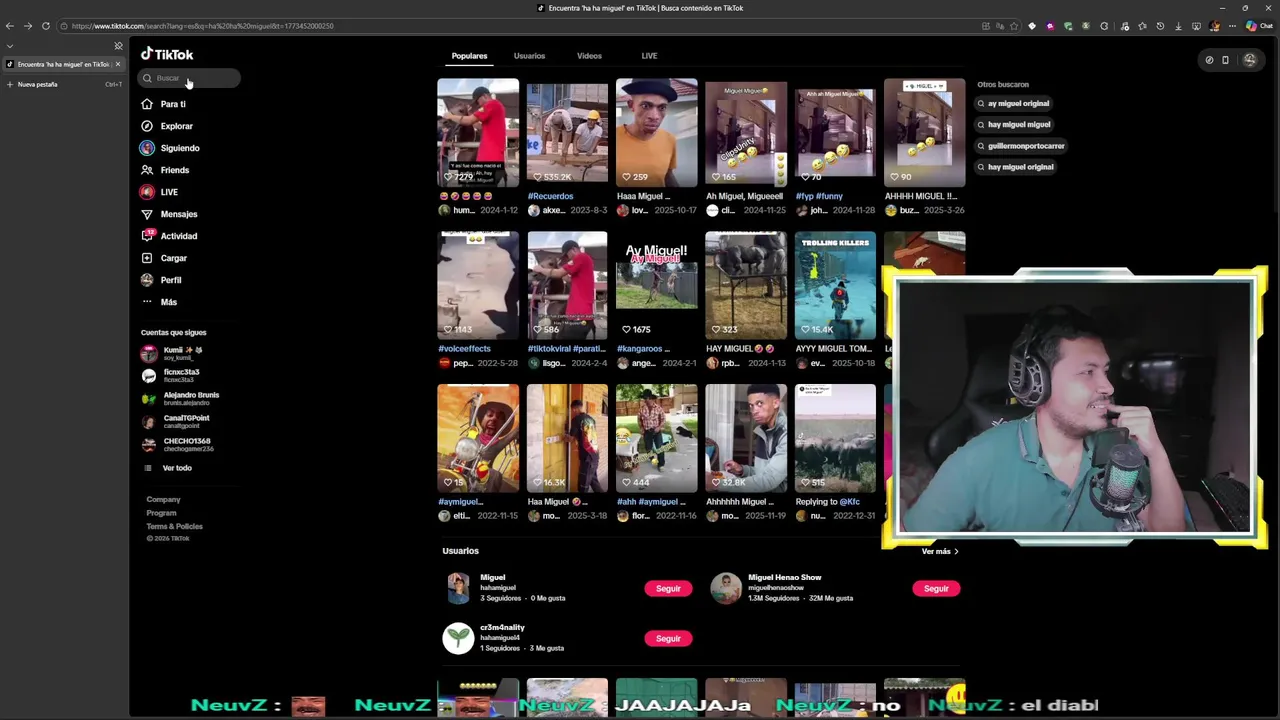Reload the page with the refresh icon

[x=45, y=26]
